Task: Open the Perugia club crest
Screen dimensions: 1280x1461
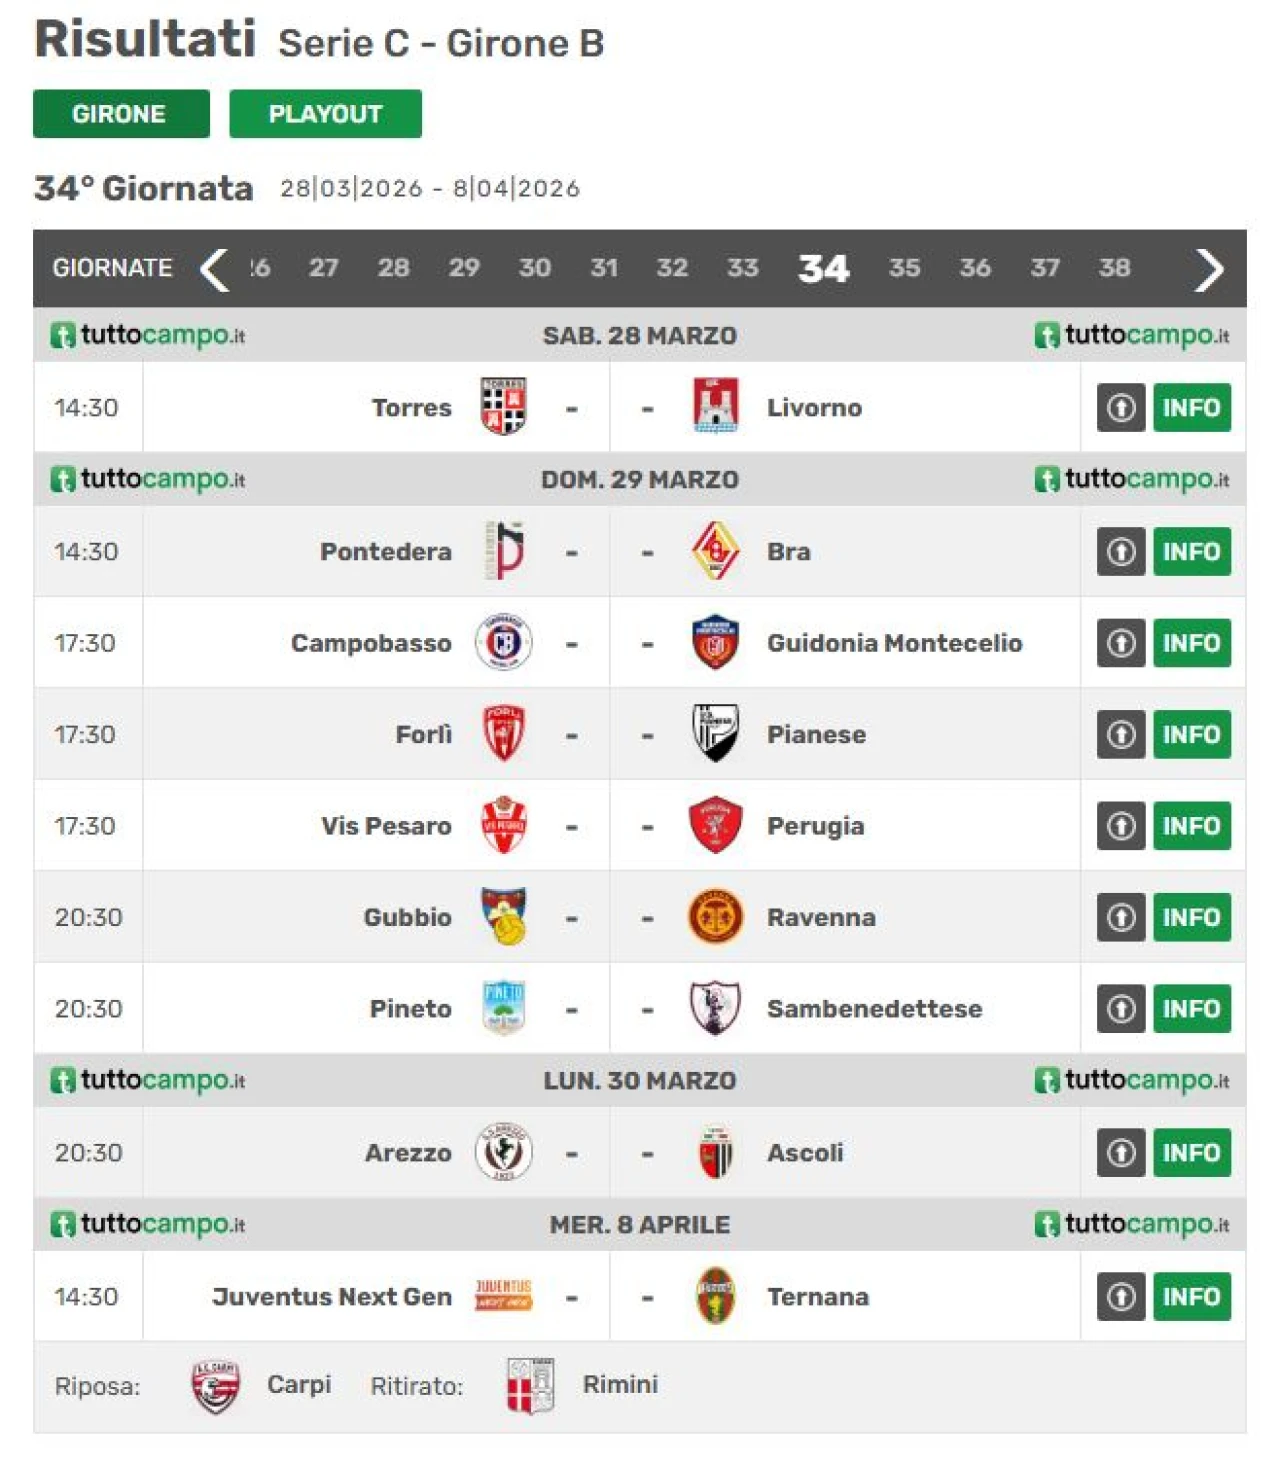Action: pyautogui.click(x=715, y=825)
